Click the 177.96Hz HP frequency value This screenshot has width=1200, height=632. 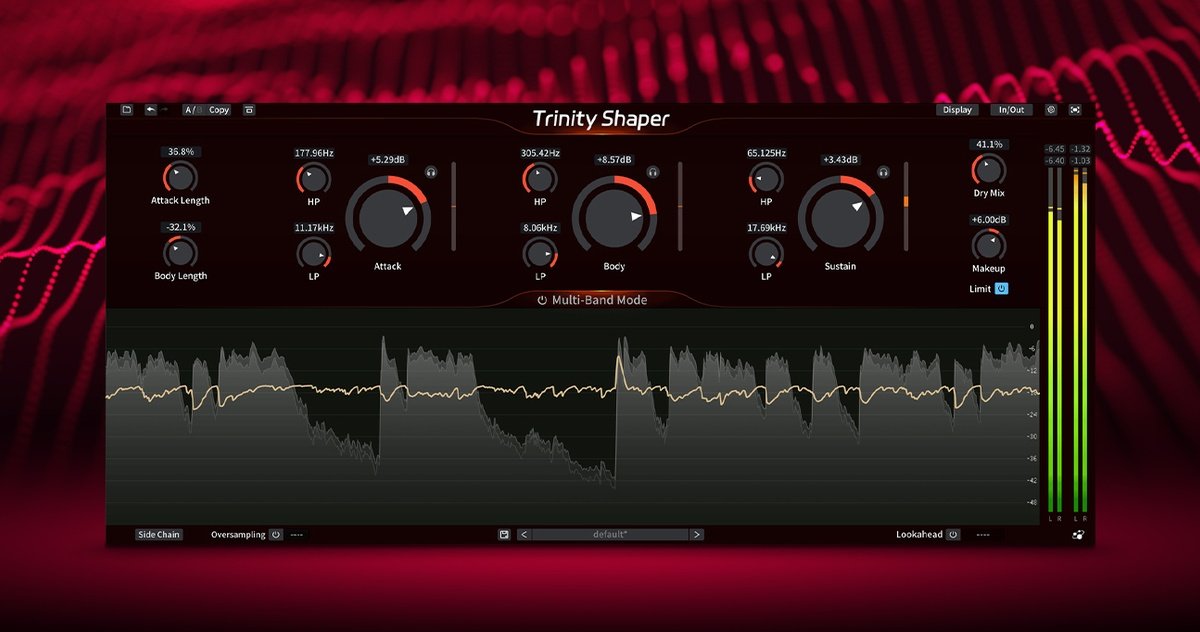(x=314, y=153)
